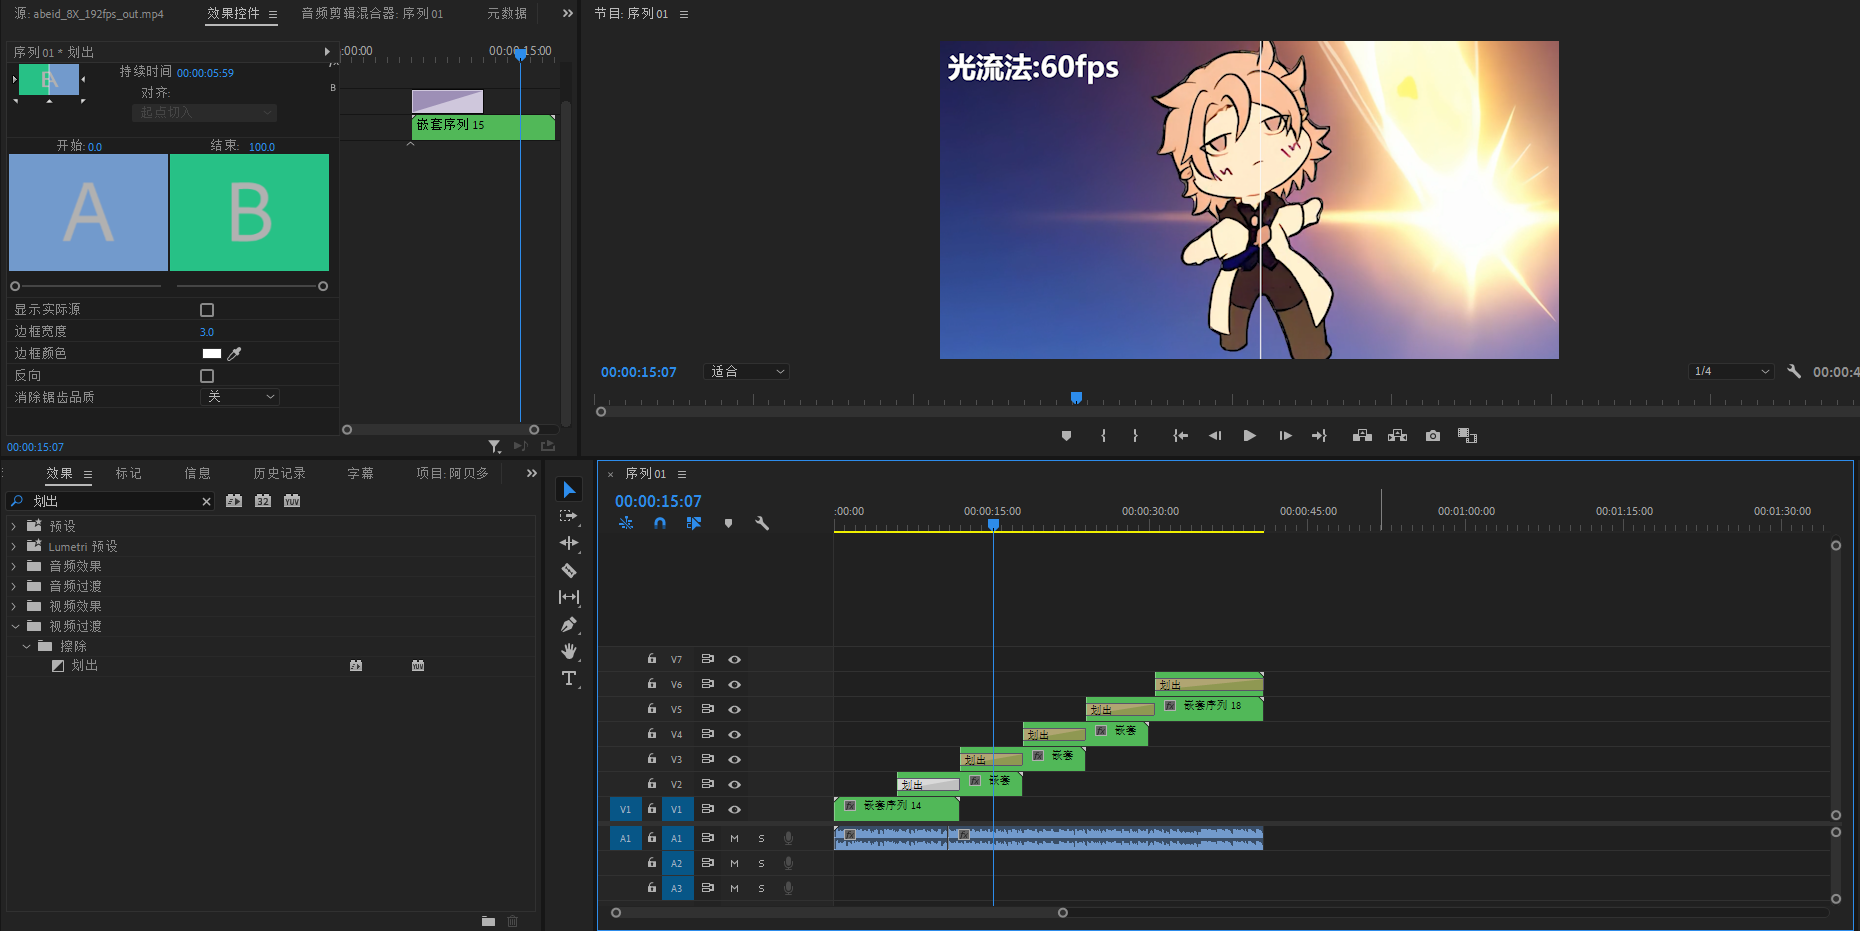
Task: Open 1/4 playback resolution dropdown
Action: [1731, 371]
